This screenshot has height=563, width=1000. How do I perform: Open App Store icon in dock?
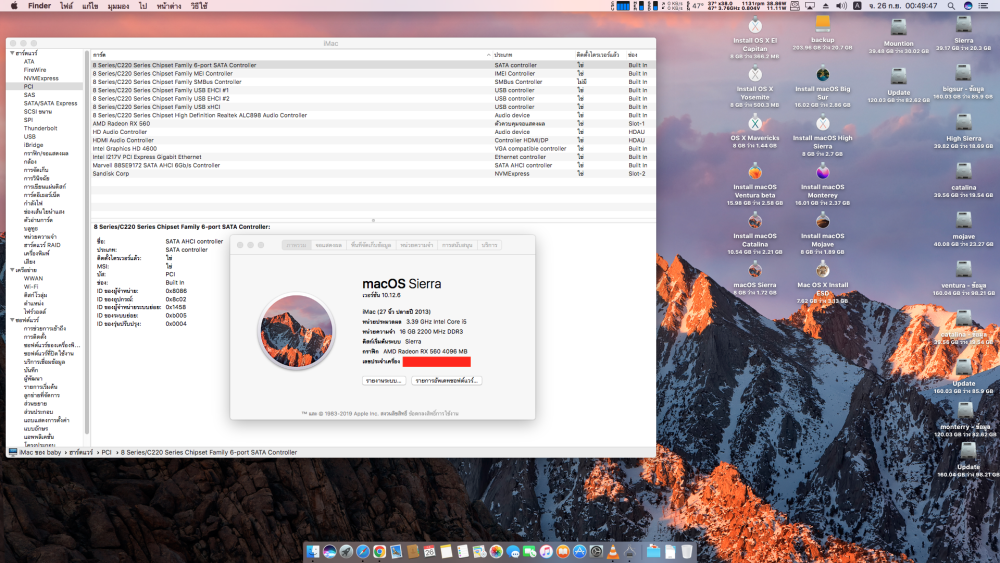[579, 552]
